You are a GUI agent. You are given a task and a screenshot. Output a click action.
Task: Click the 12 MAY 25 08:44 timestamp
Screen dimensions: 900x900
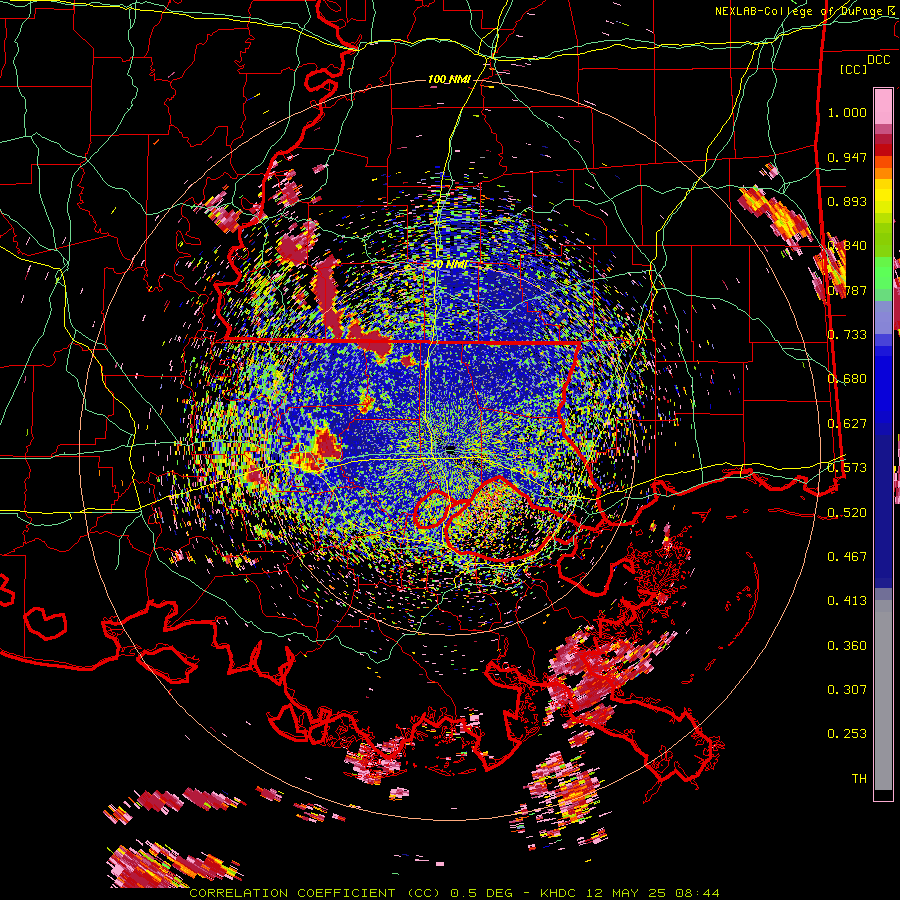(x=653, y=893)
